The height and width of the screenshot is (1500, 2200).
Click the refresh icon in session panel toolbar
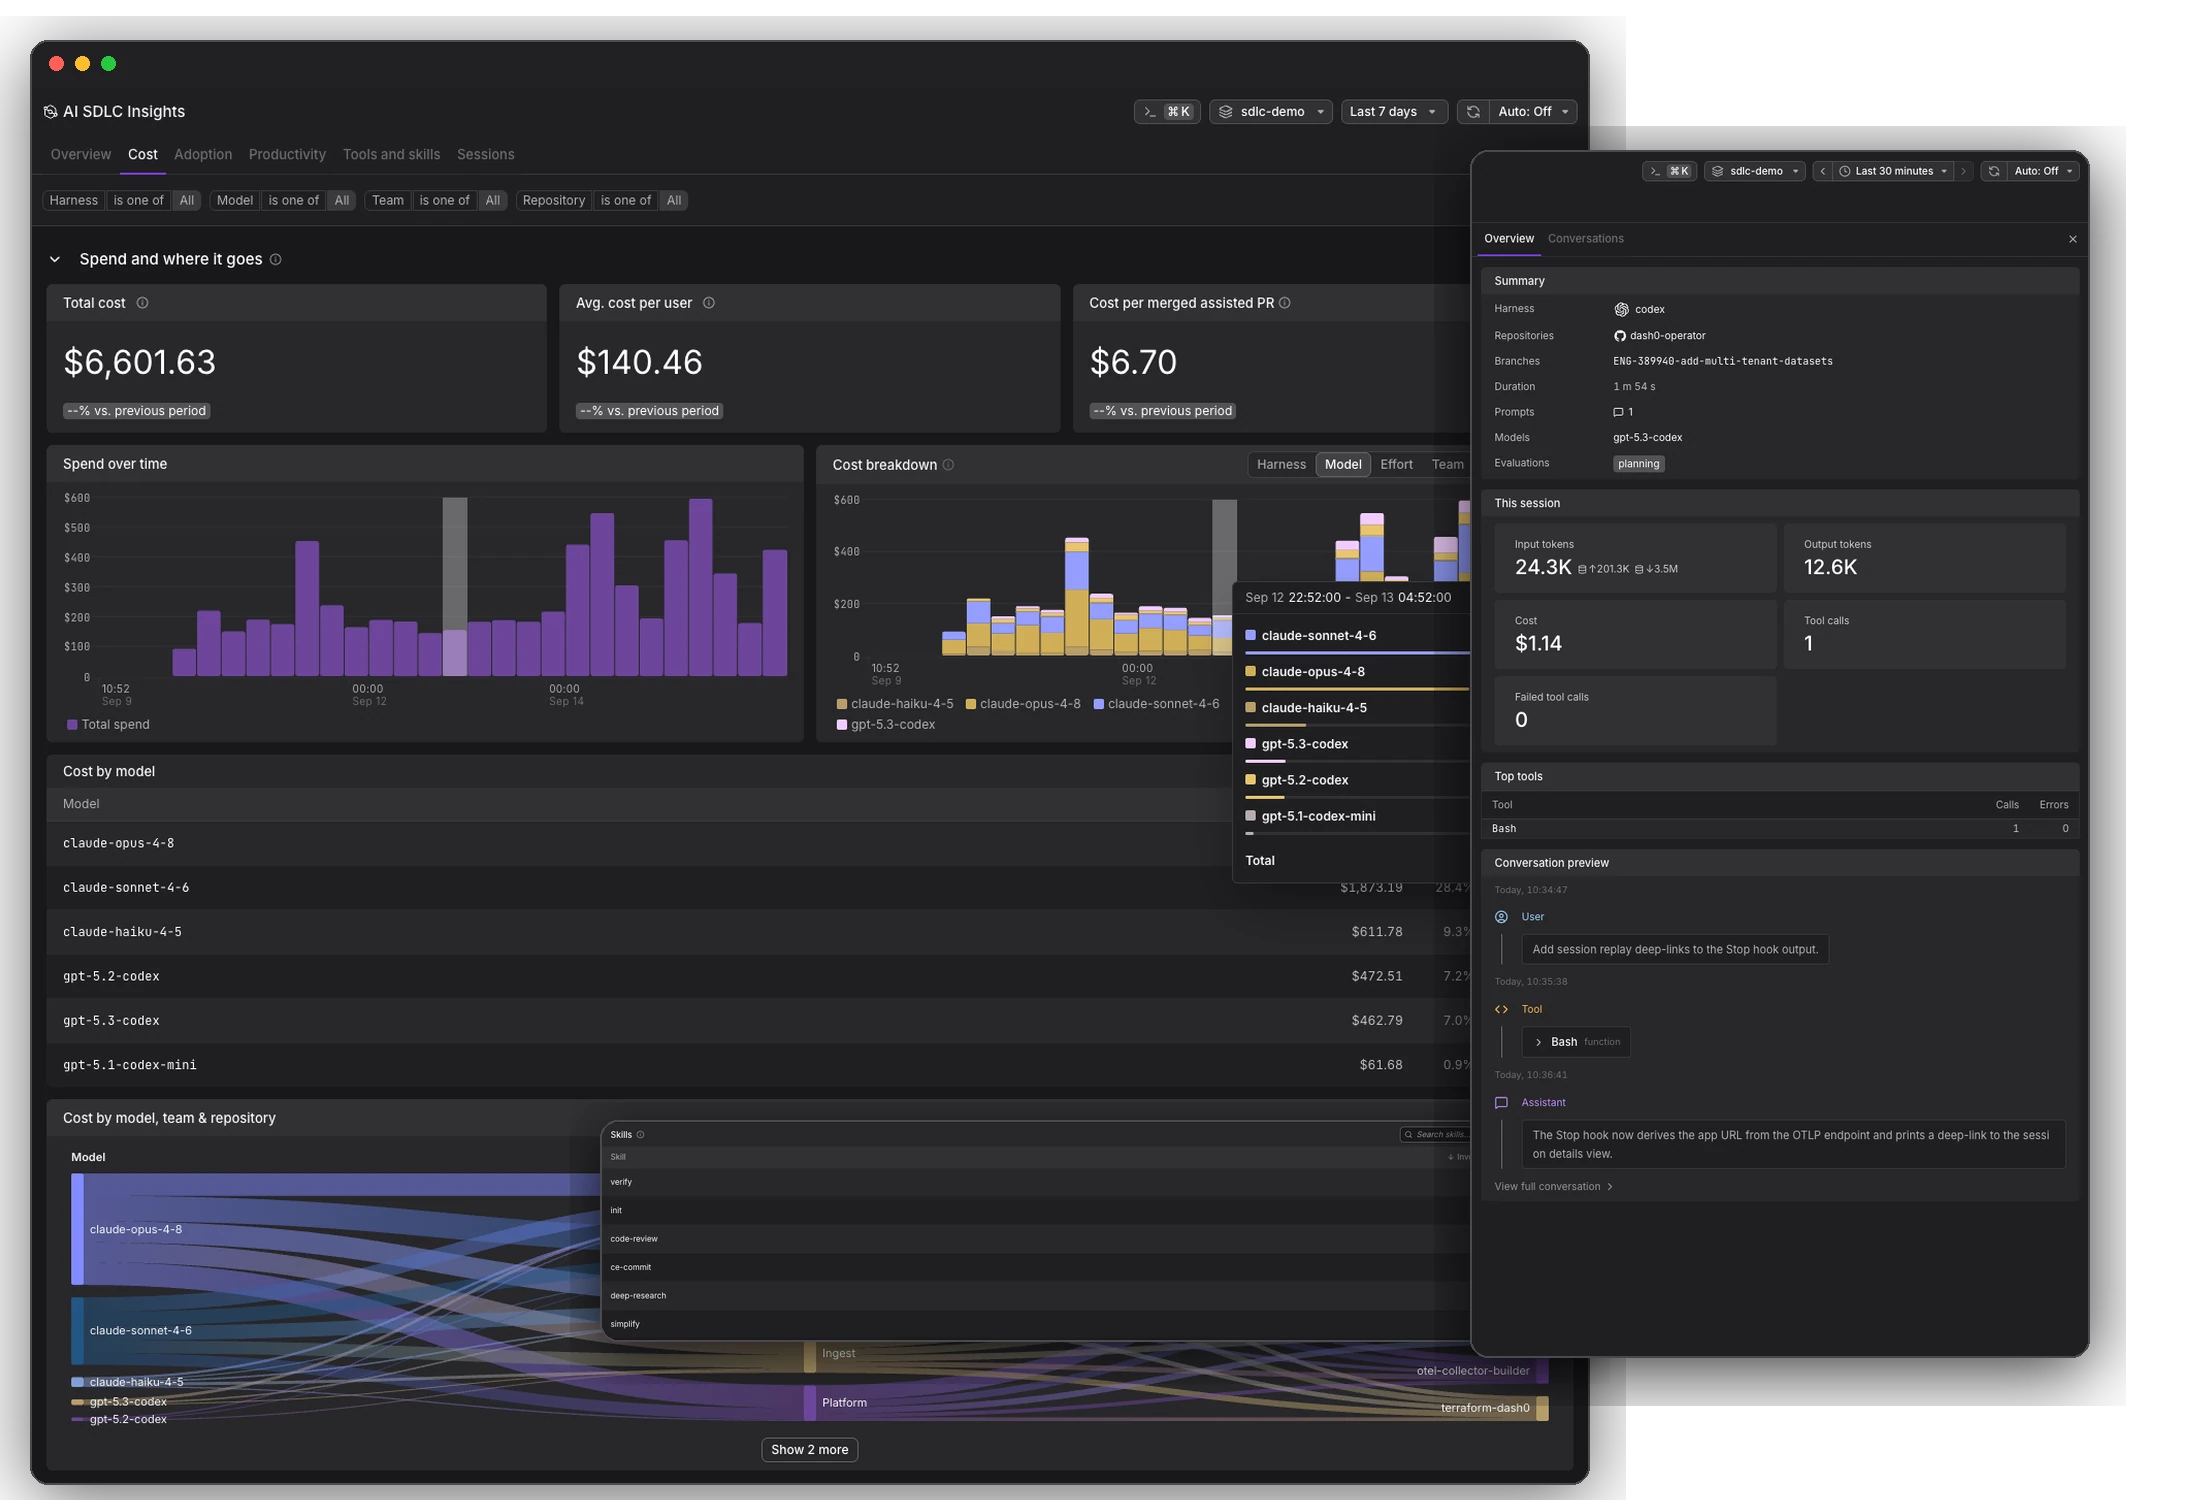tap(1994, 171)
